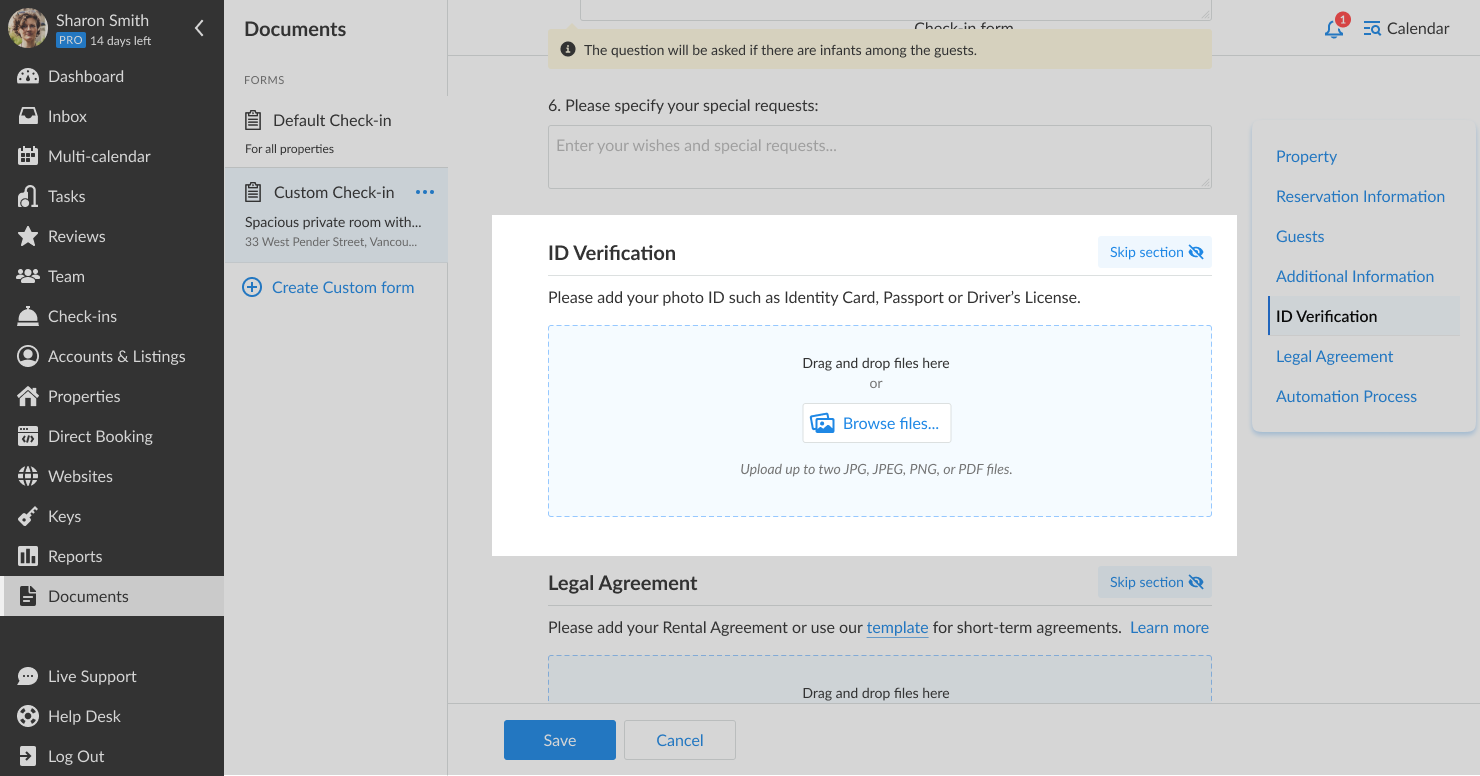Screen dimensions: 1480x776
Task: Open Live Support chat
Action: (92, 676)
